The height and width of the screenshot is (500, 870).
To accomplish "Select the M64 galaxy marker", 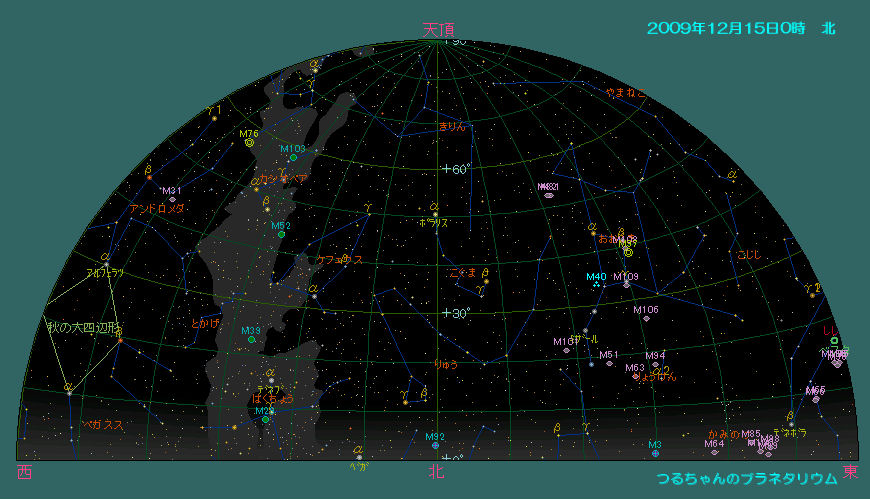I will (x=714, y=452).
